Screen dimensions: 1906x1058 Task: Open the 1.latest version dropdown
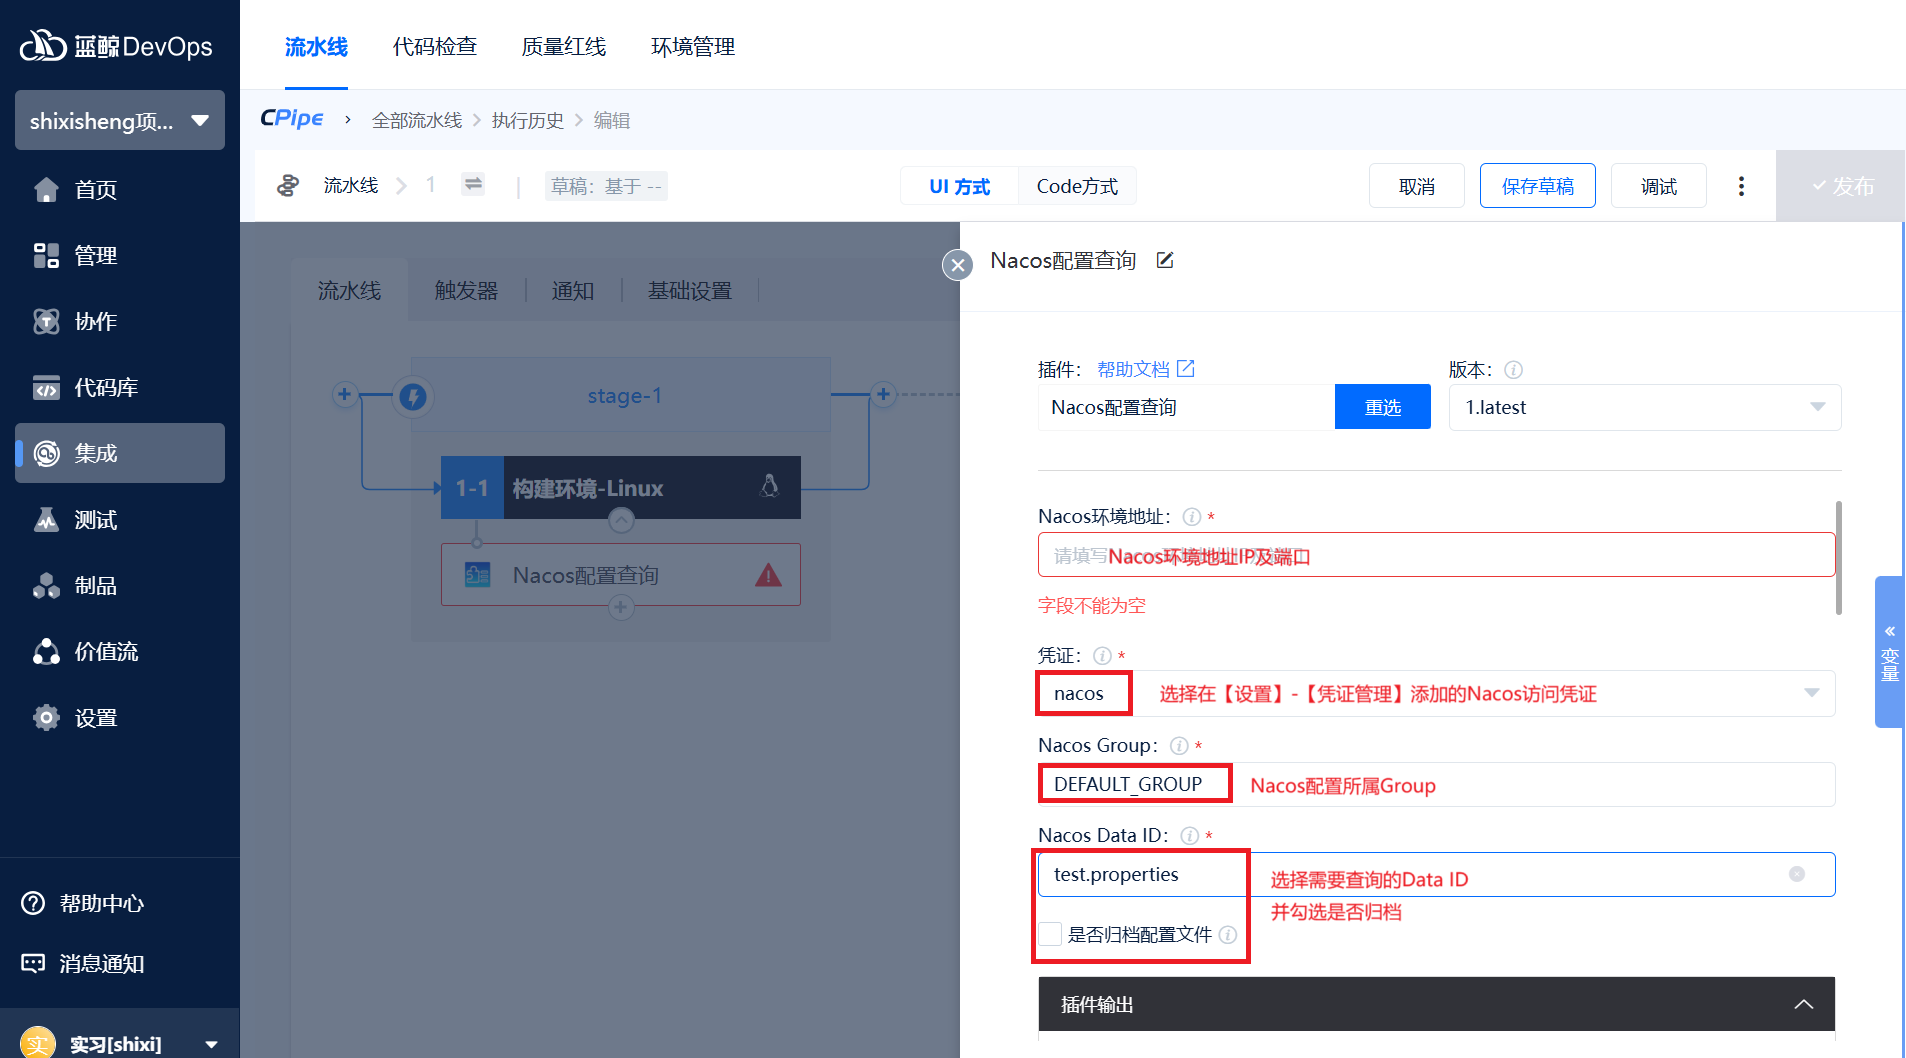[1644, 408]
